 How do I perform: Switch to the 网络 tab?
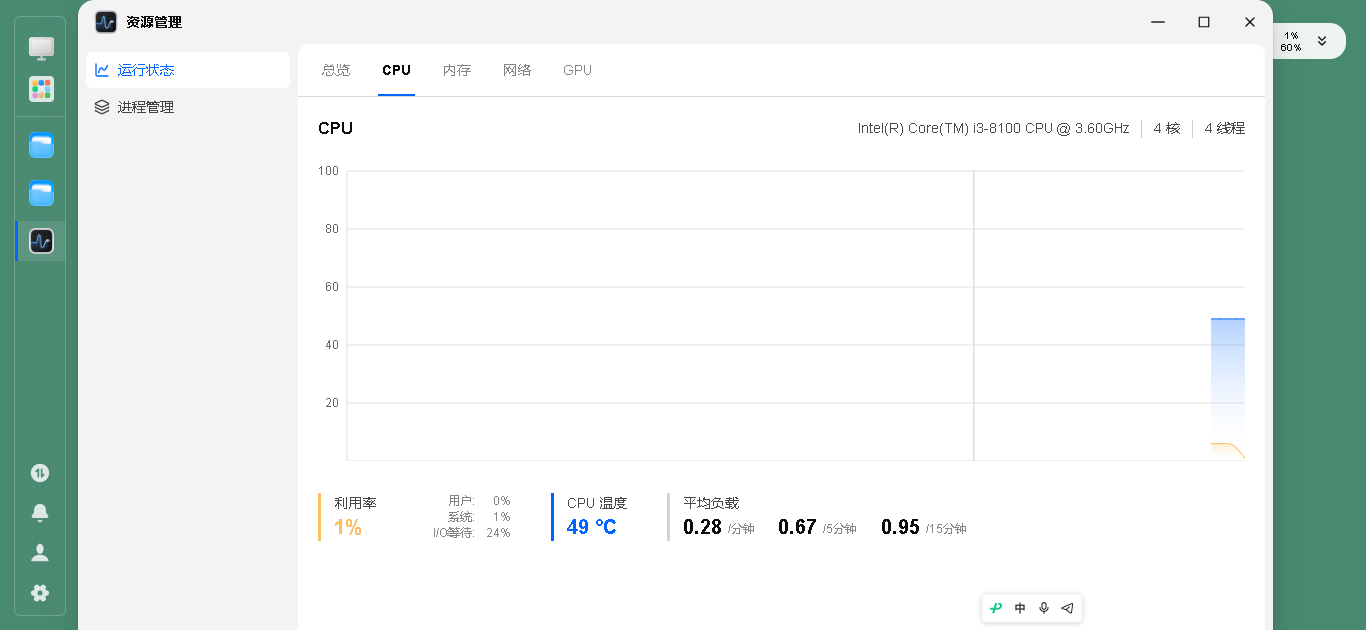tap(517, 70)
